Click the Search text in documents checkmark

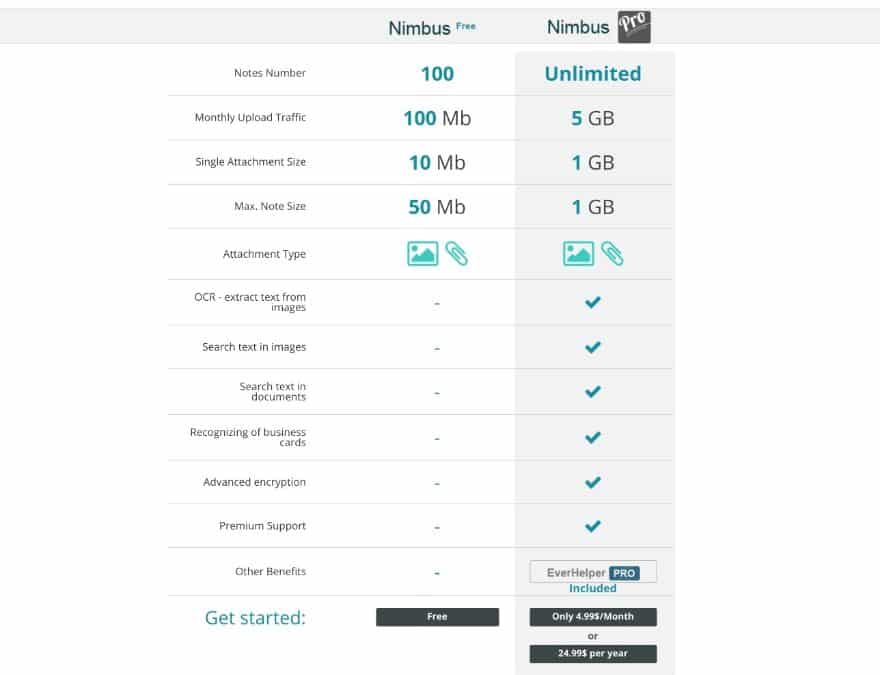pos(593,392)
